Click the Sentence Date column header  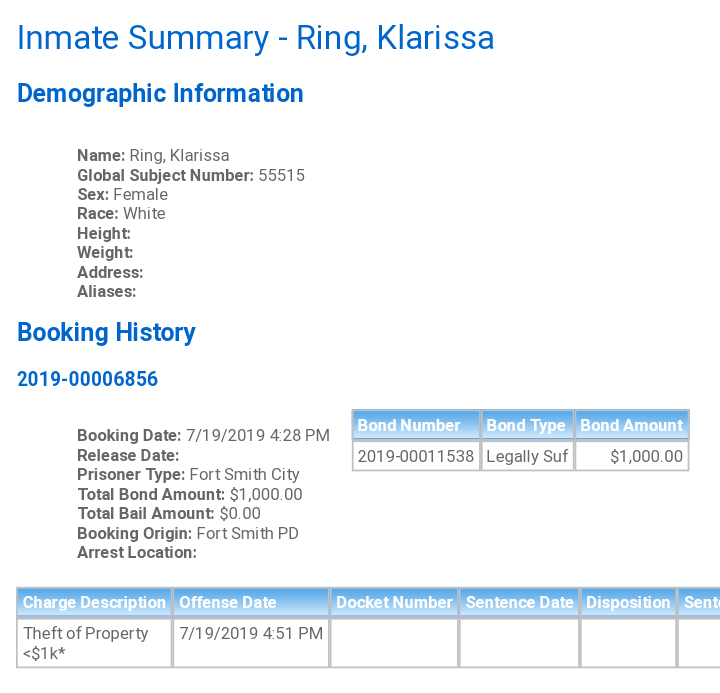coord(519,603)
